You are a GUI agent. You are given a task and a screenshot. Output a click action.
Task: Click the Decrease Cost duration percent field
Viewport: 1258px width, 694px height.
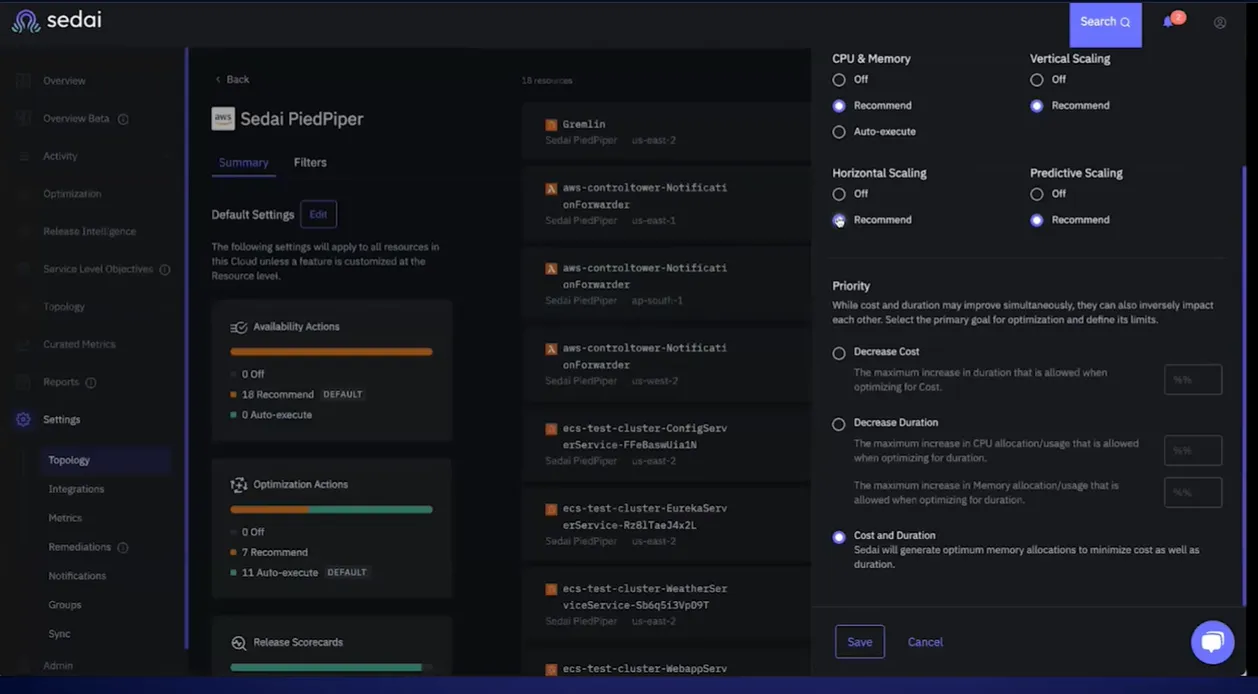(1193, 380)
